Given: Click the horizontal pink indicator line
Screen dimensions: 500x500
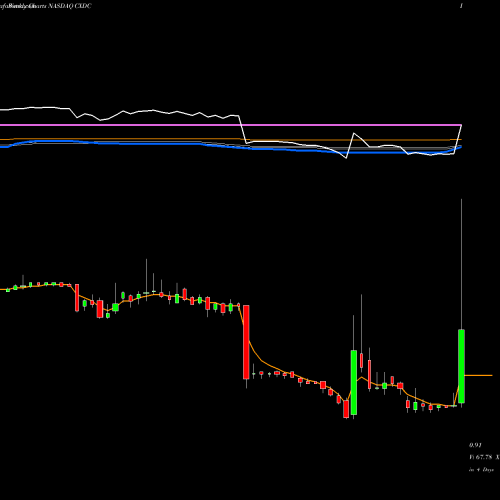Looking at the screenshot, I should pyautogui.click(x=231, y=125).
